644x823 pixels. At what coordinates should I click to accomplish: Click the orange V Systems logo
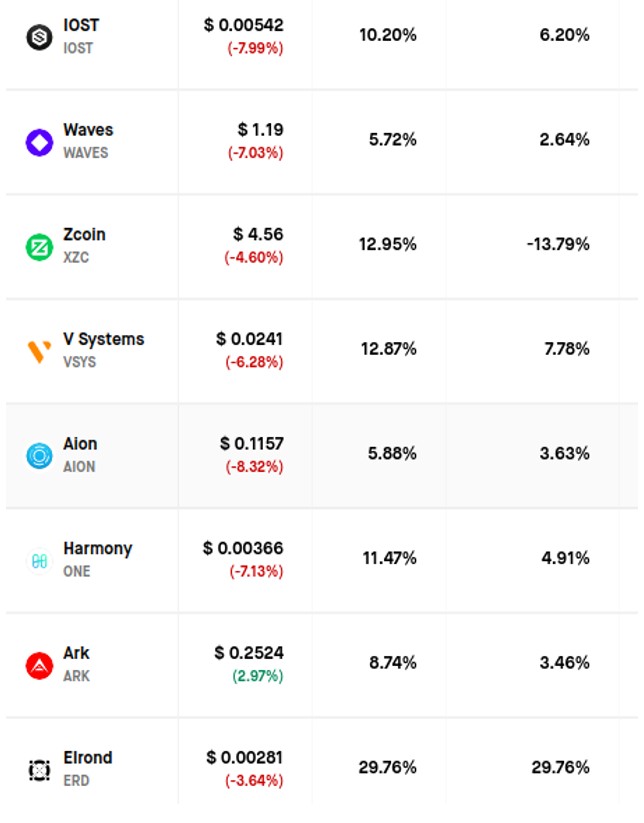(39, 351)
